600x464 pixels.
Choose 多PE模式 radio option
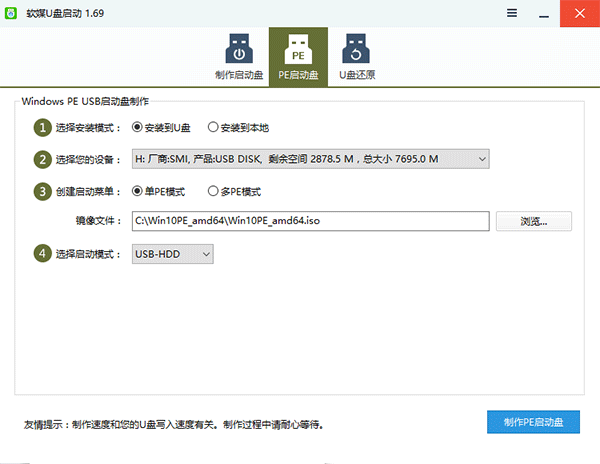pyautogui.click(x=213, y=191)
